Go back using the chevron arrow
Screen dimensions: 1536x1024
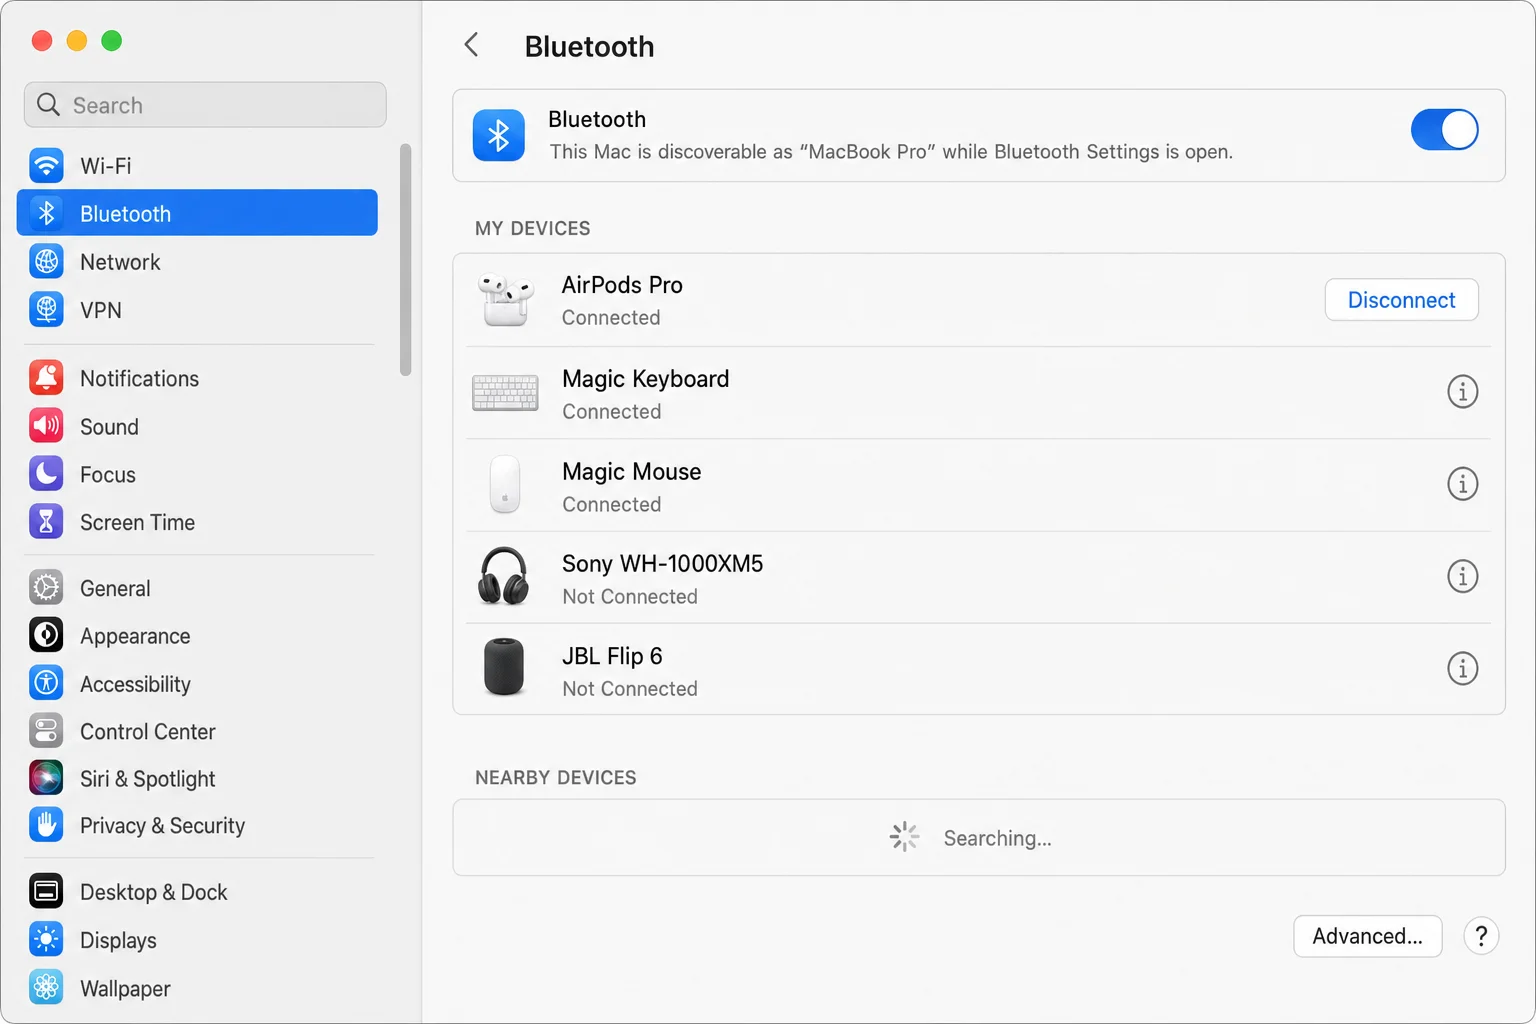[471, 45]
